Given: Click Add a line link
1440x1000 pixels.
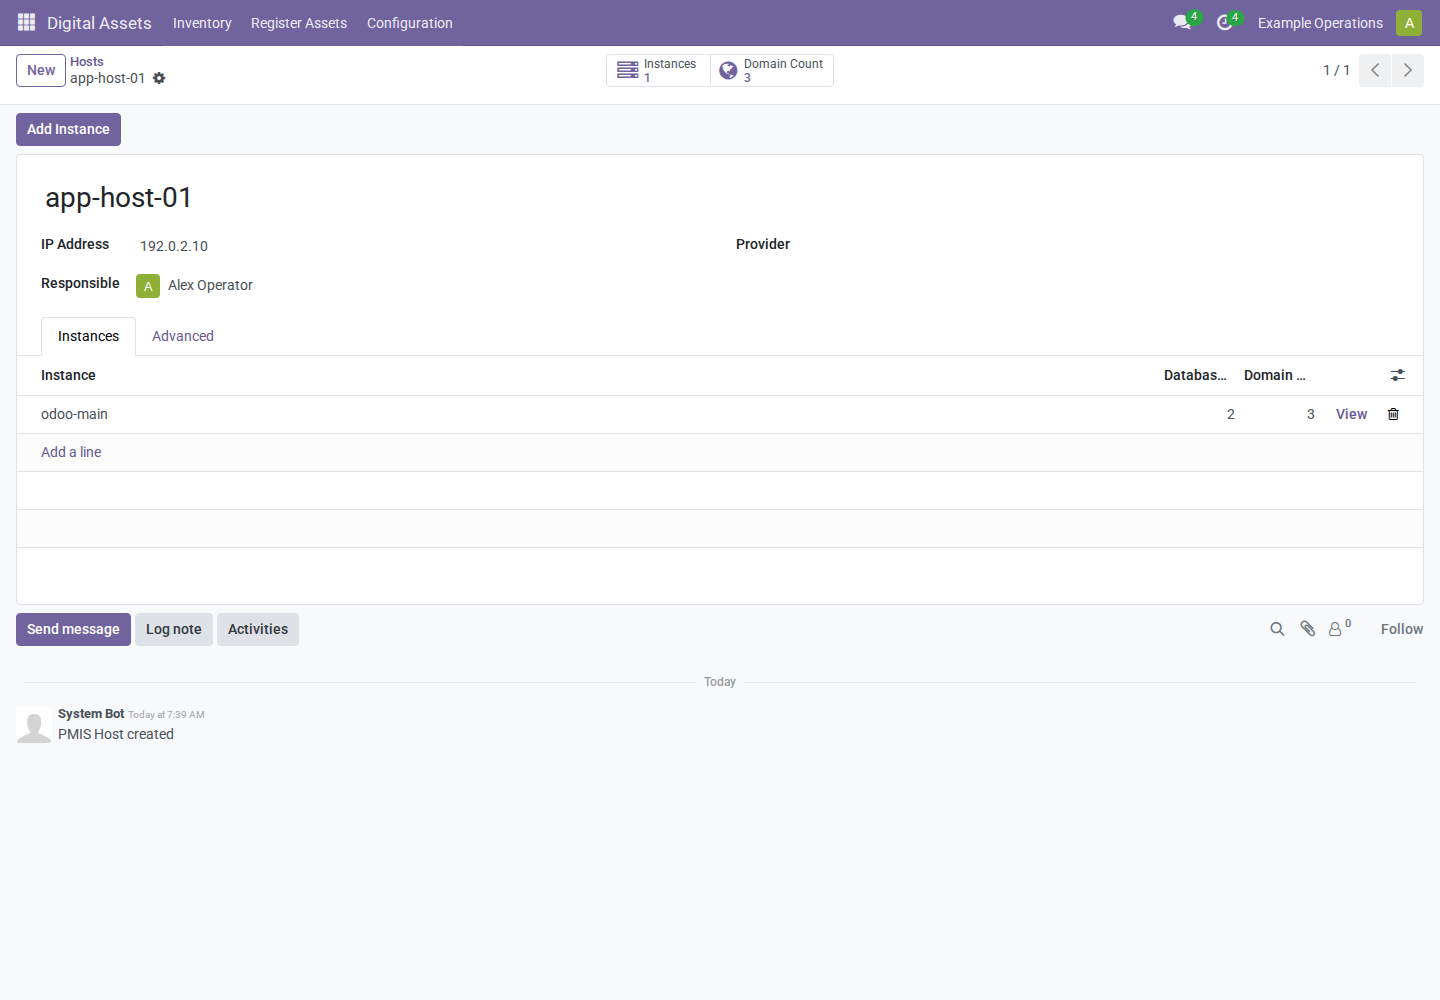Looking at the screenshot, I should [71, 452].
